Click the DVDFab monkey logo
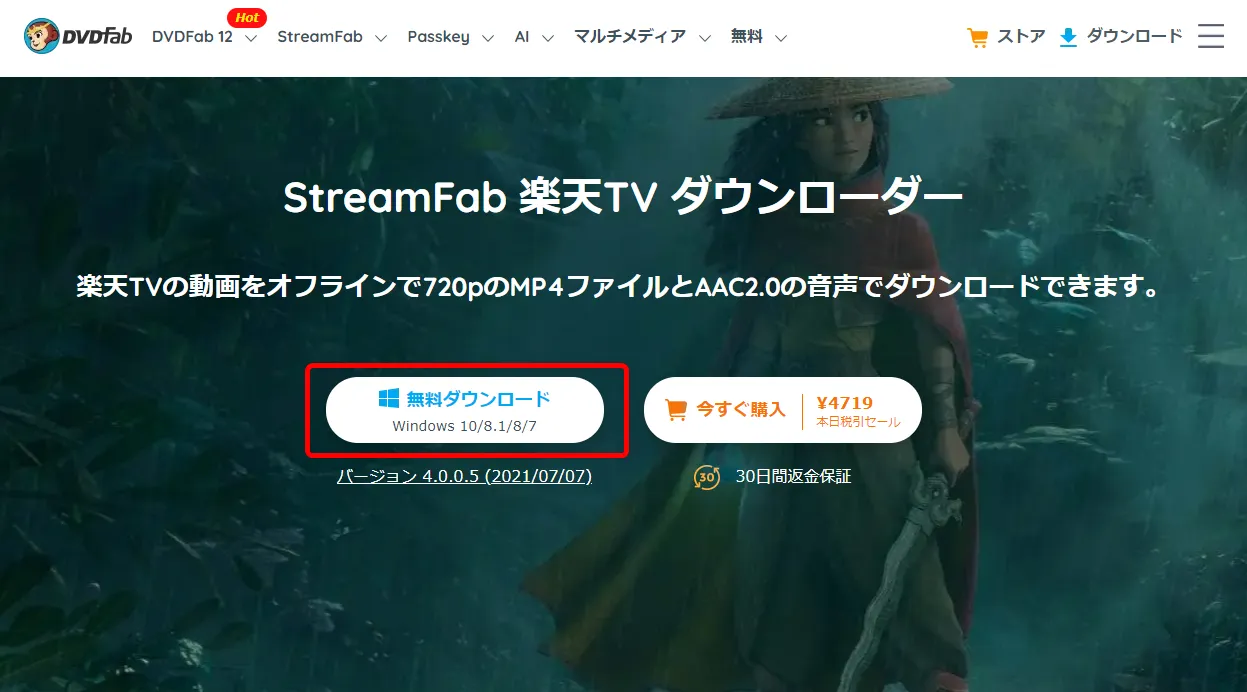The image size is (1247, 692). [x=77, y=36]
